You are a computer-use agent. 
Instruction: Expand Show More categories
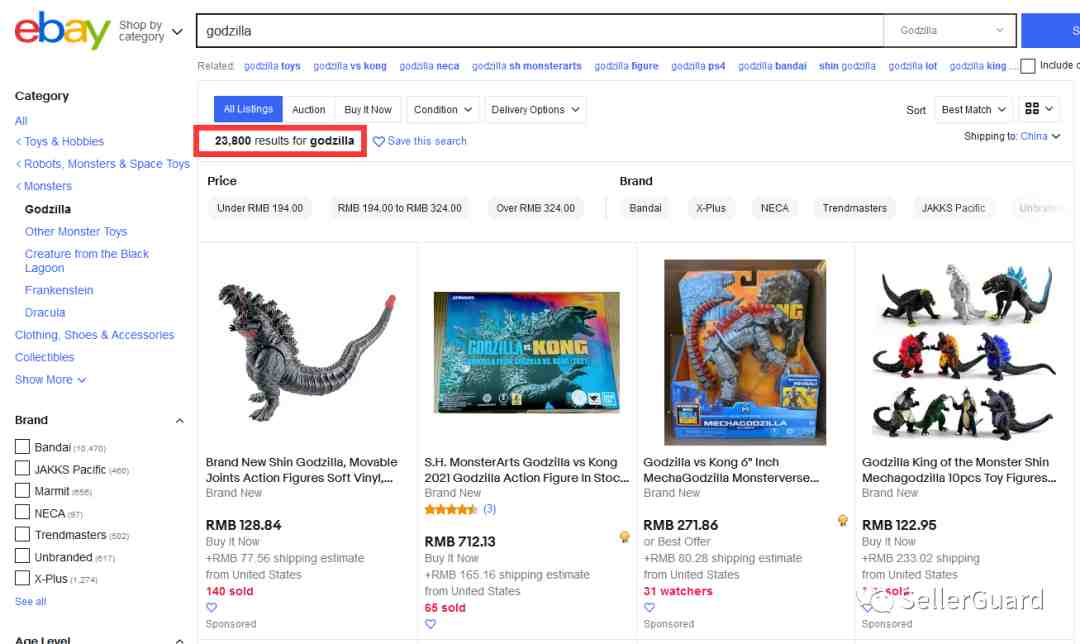pos(50,380)
